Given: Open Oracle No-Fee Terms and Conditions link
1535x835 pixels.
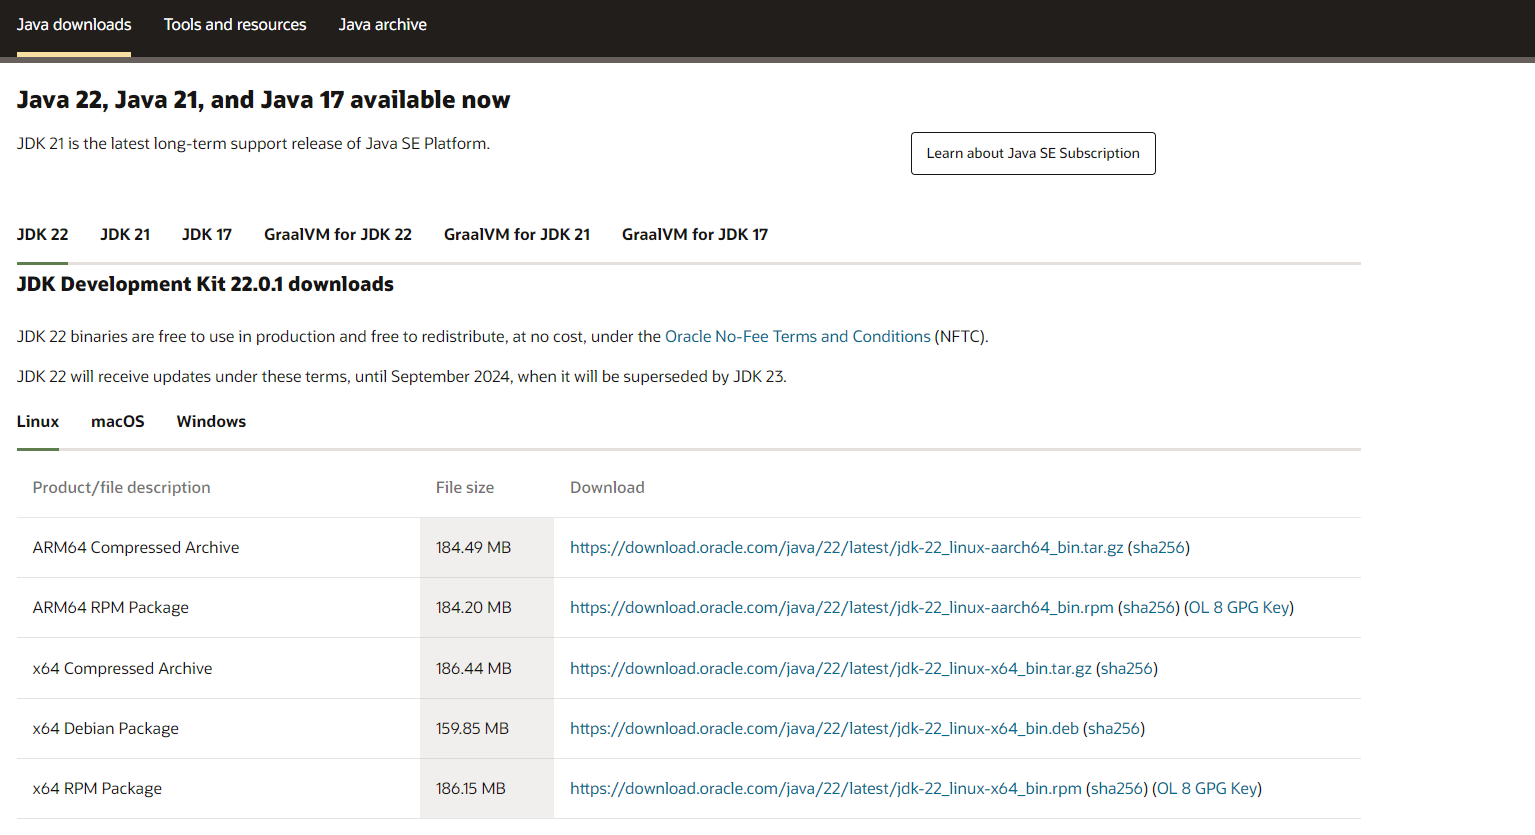Looking at the screenshot, I should point(798,337).
